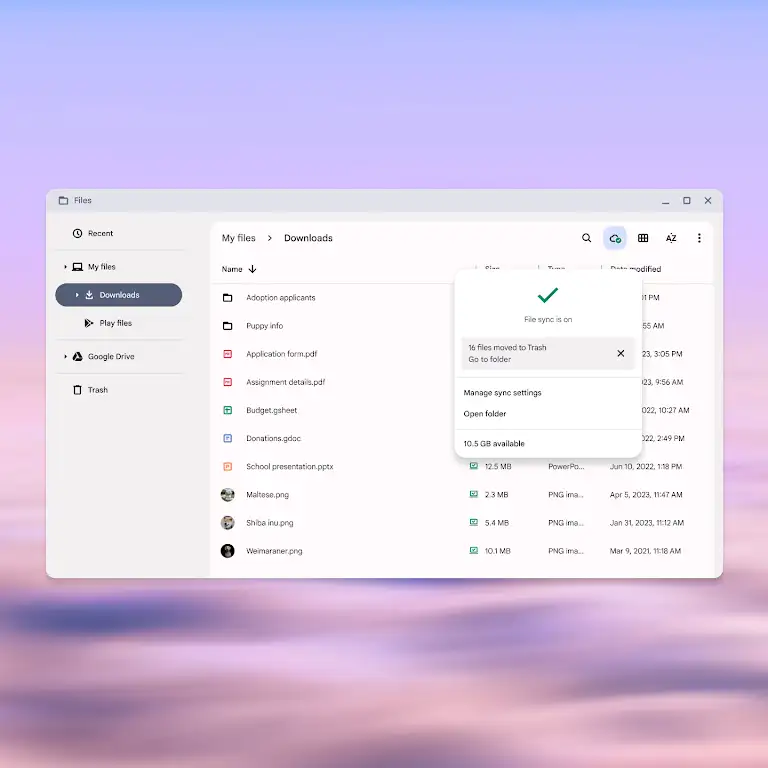Open the three-dot more menu
The width and height of the screenshot is (768, 768).
[x=699, y=238]
